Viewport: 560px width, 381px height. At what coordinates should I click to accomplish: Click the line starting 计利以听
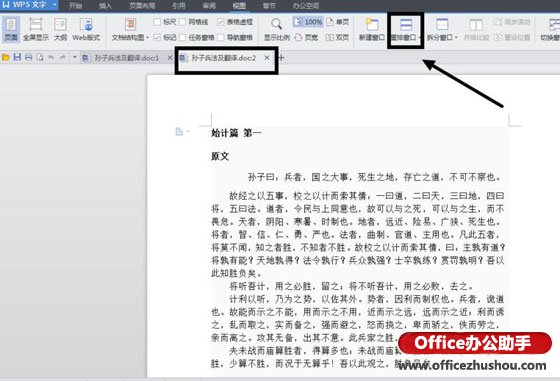[x=366, y=299]
